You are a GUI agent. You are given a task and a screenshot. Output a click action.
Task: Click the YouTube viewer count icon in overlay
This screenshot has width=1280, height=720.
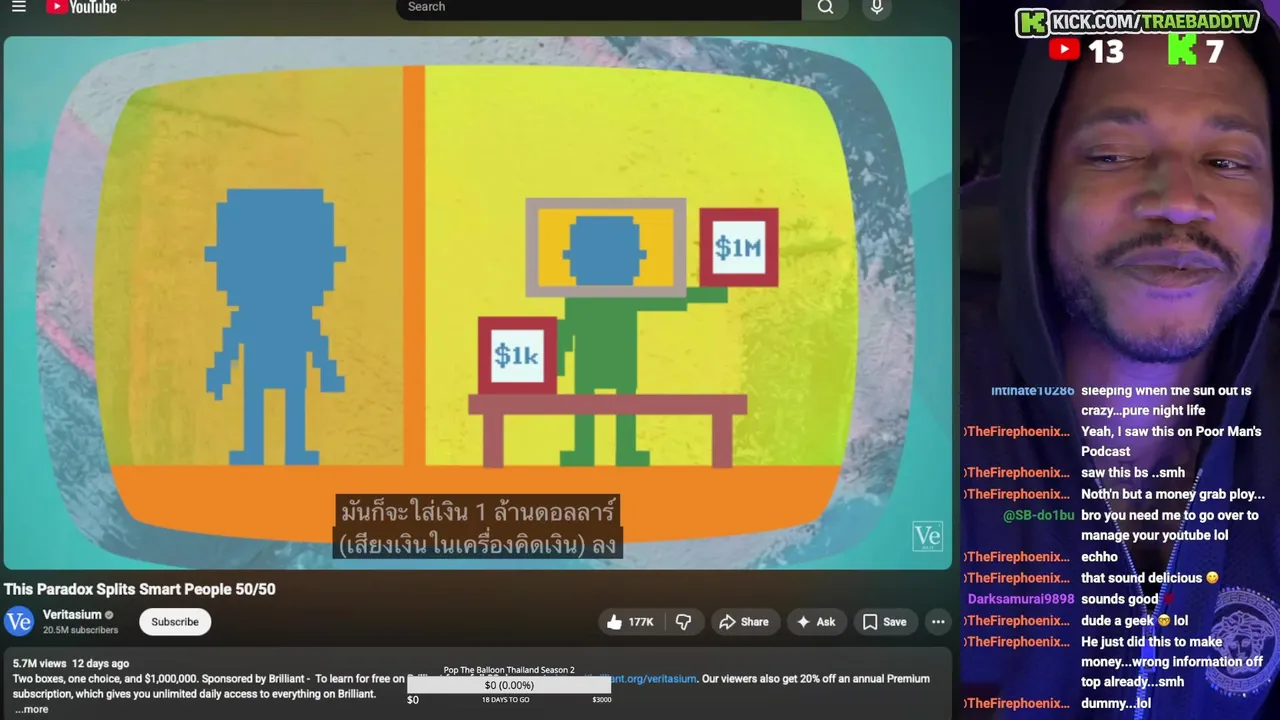pyautogui.click(x=1064, y=50)
